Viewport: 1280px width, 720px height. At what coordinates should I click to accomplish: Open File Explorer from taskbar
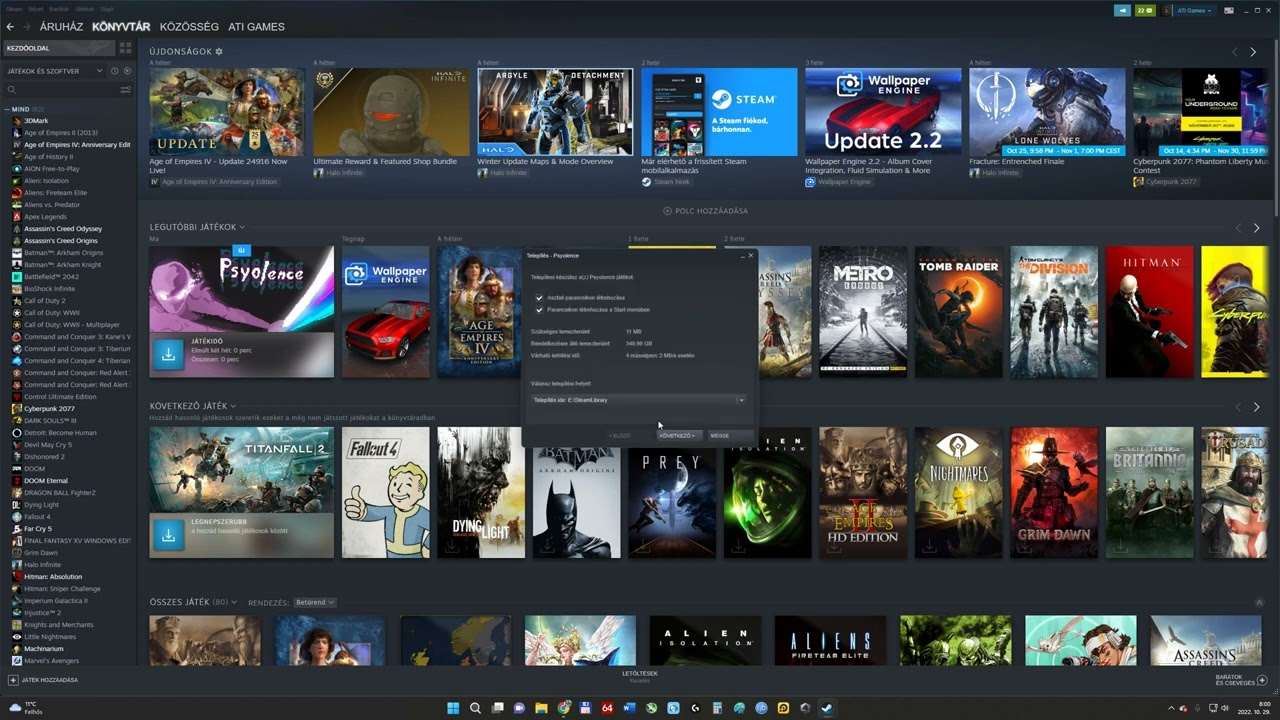541,708
